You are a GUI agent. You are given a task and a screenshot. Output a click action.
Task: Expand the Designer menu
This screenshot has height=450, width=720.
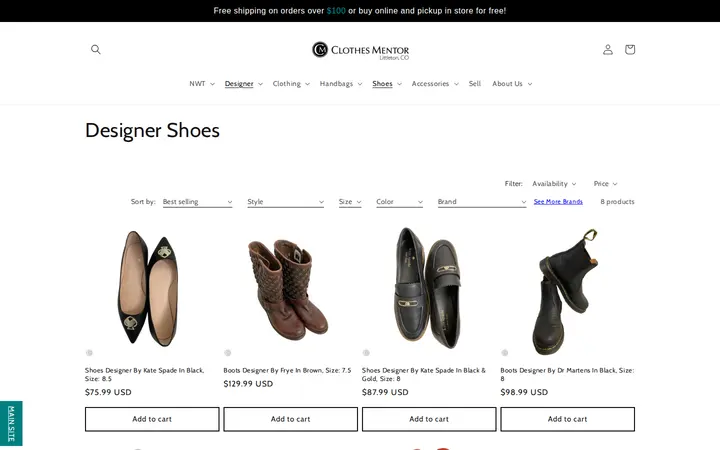click(x=243, y=84)
